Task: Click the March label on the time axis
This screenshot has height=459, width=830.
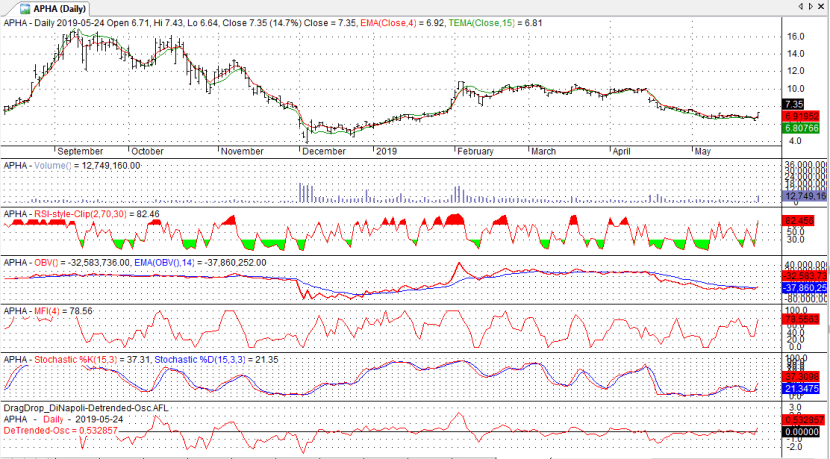Action: (544, 151)
